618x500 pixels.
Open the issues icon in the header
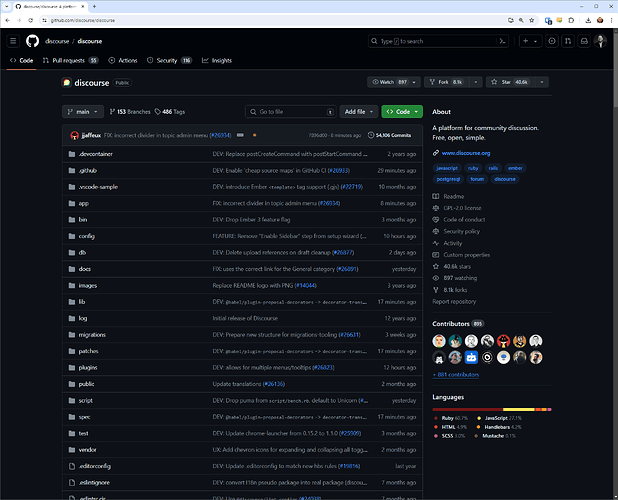(x=552, y=41)
